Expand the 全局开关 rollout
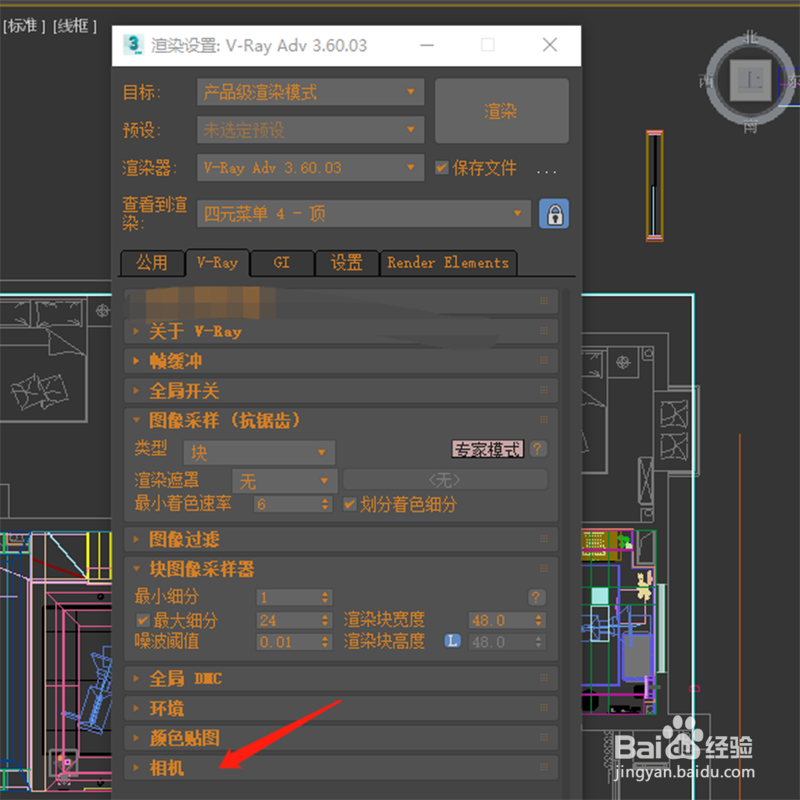The image size is (800, 800). point(341,390)
